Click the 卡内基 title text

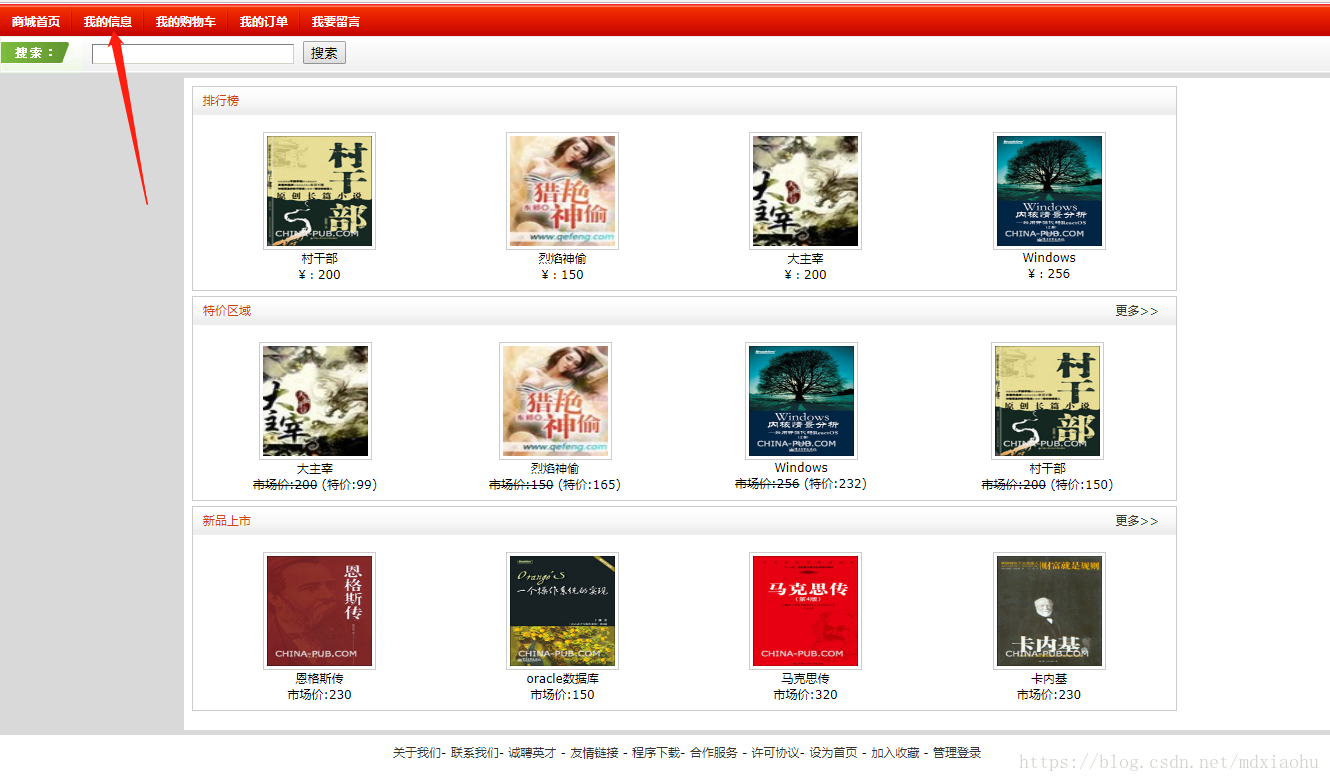coord(1049,679)
